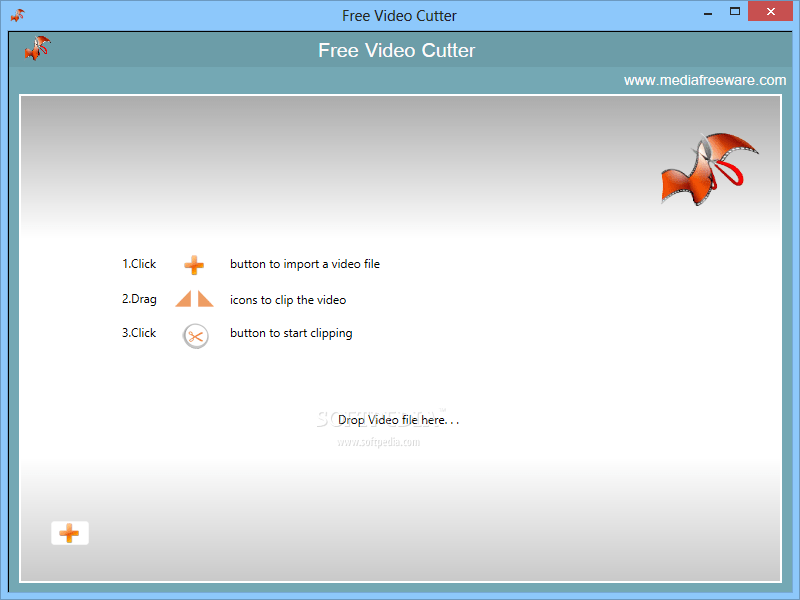The image size is (800, 600).
Task: Click the Free Video Cutter header banner
Action: pyautogui.click(x=396, y=50)
